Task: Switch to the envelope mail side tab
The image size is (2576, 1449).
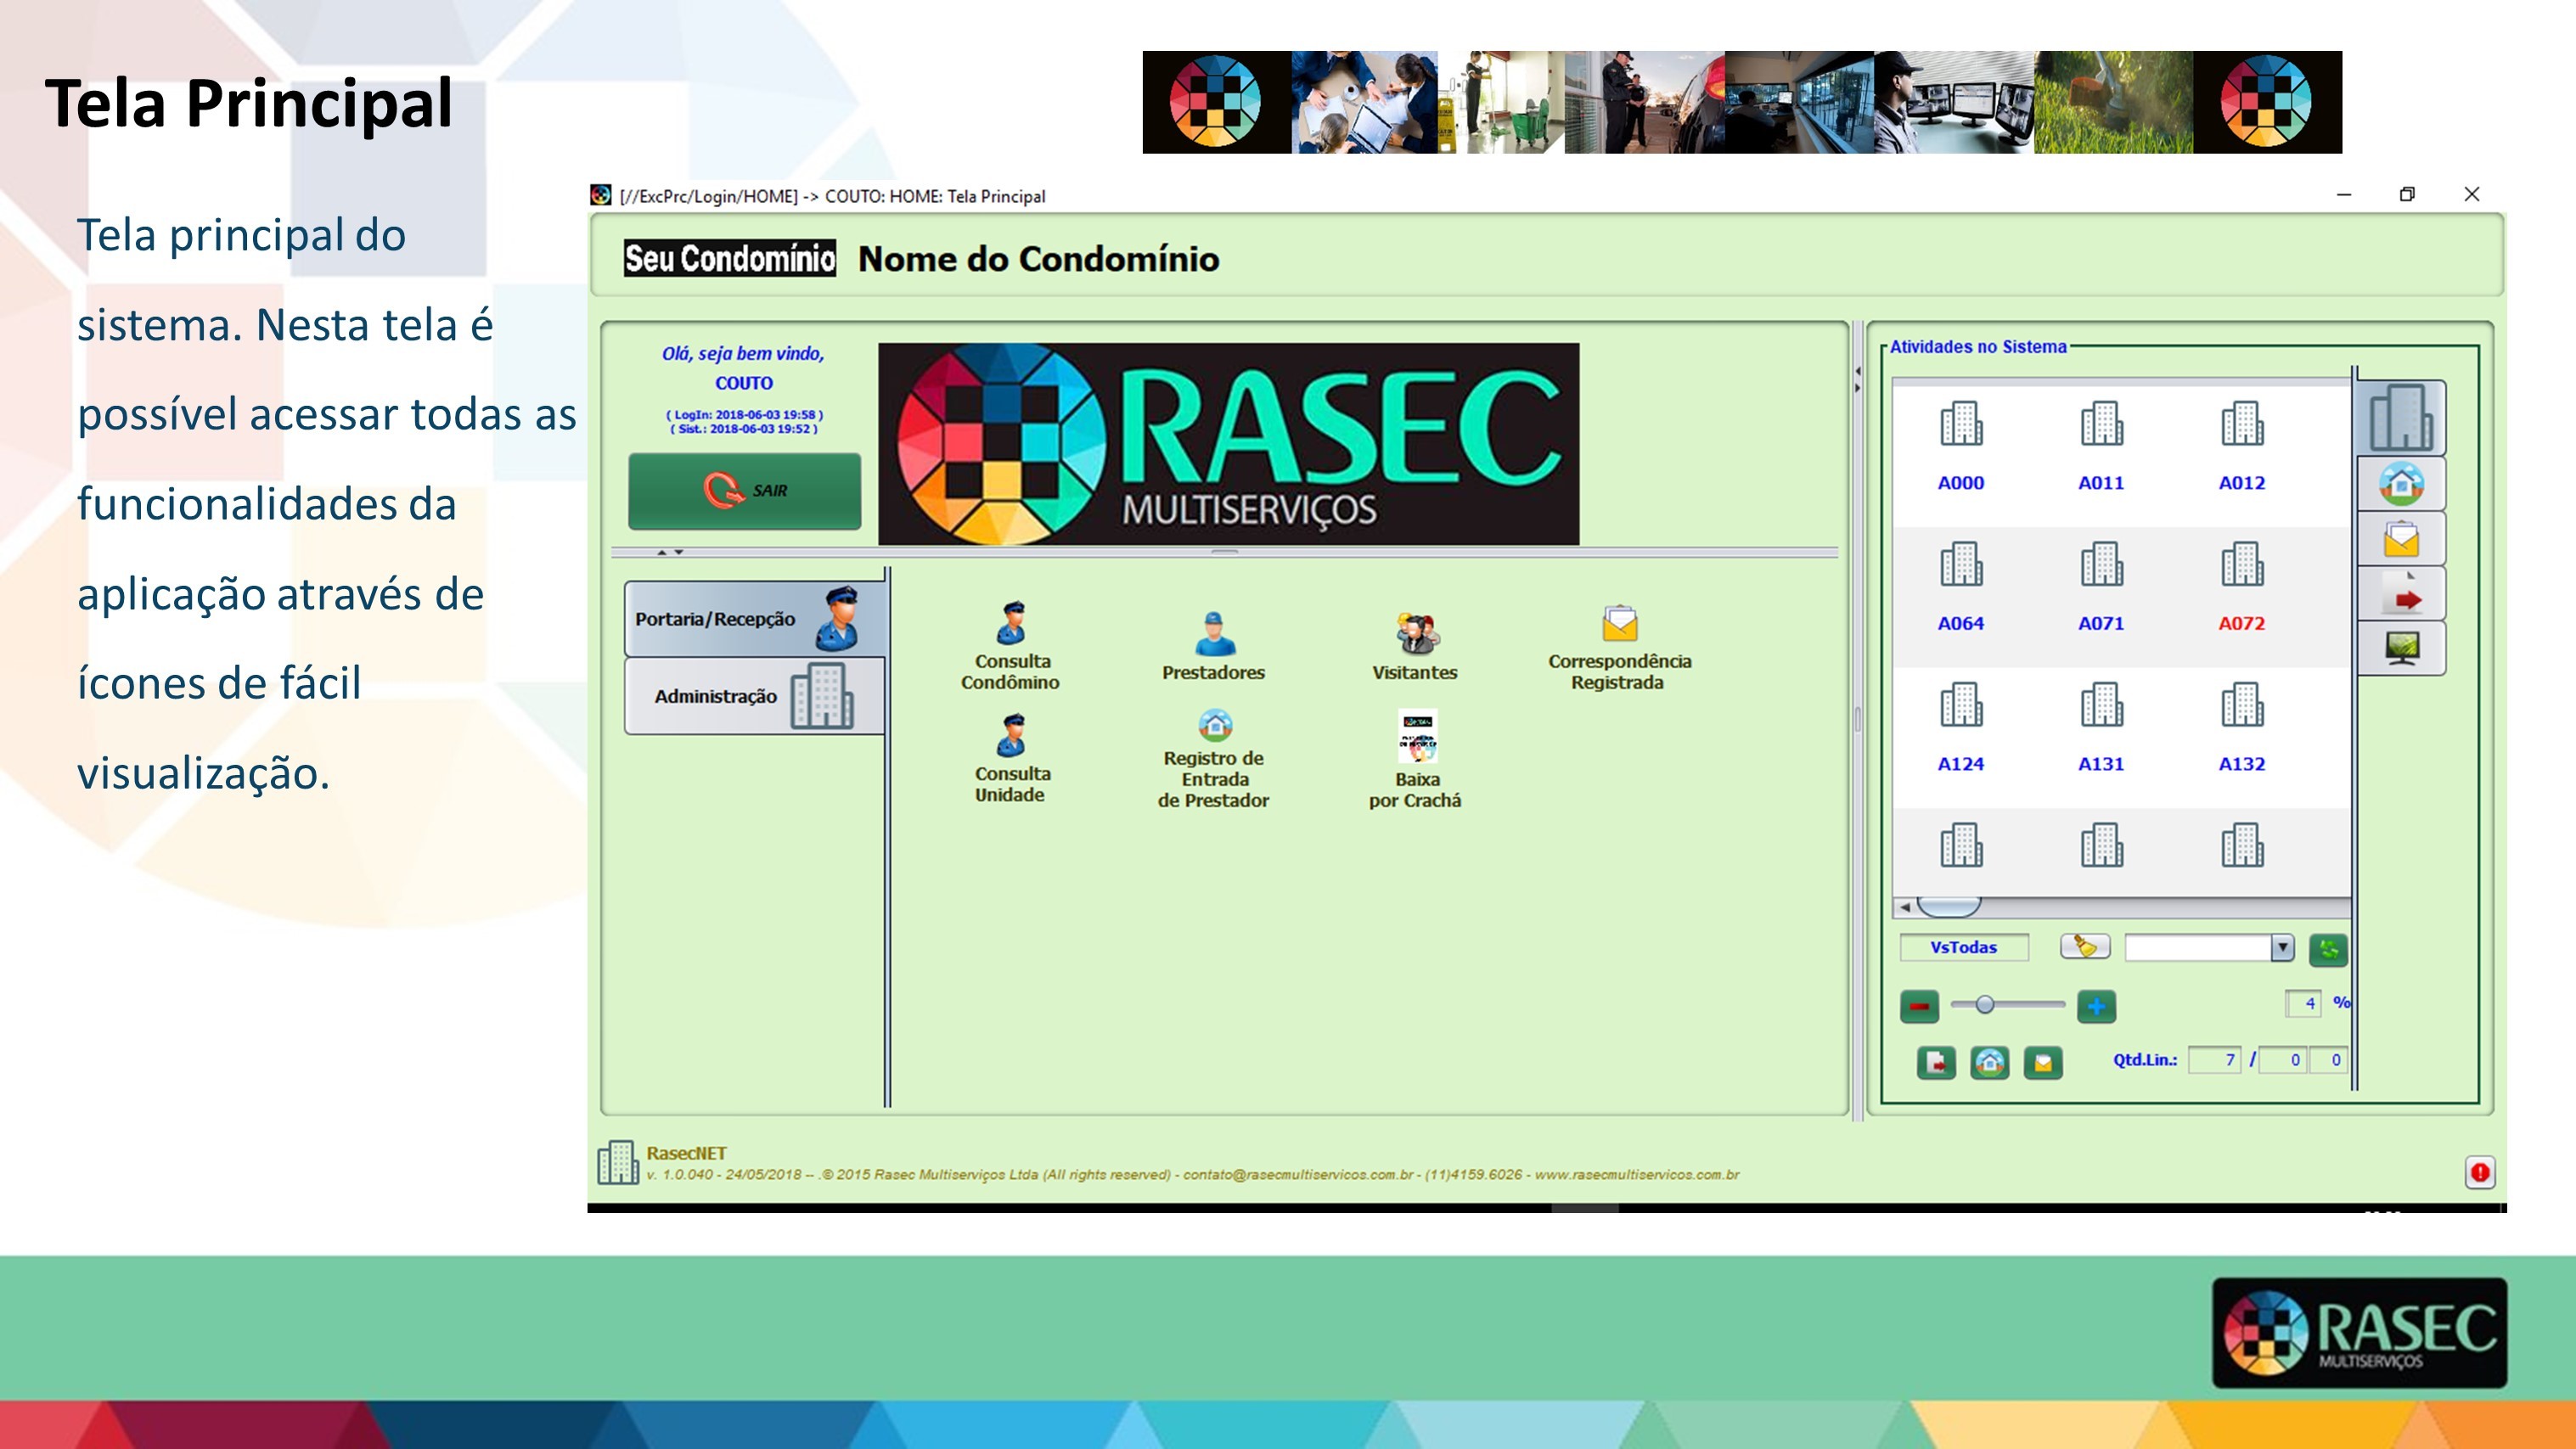Action: [2401, 540]
